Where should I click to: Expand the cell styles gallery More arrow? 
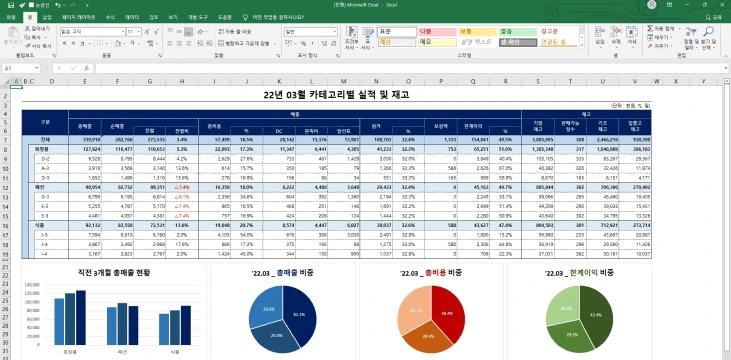[x=582, y=44]
